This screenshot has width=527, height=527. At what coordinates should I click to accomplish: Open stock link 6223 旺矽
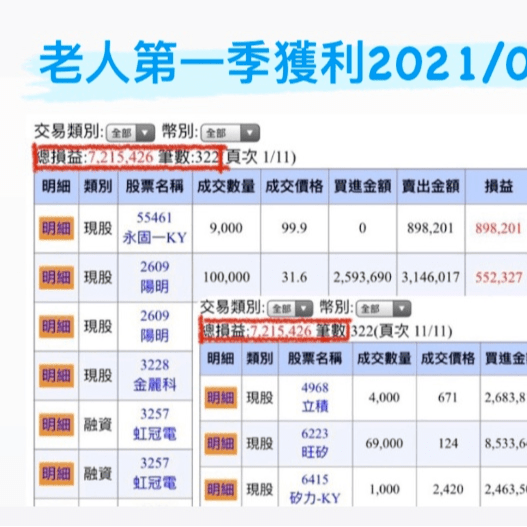[315, 443]
